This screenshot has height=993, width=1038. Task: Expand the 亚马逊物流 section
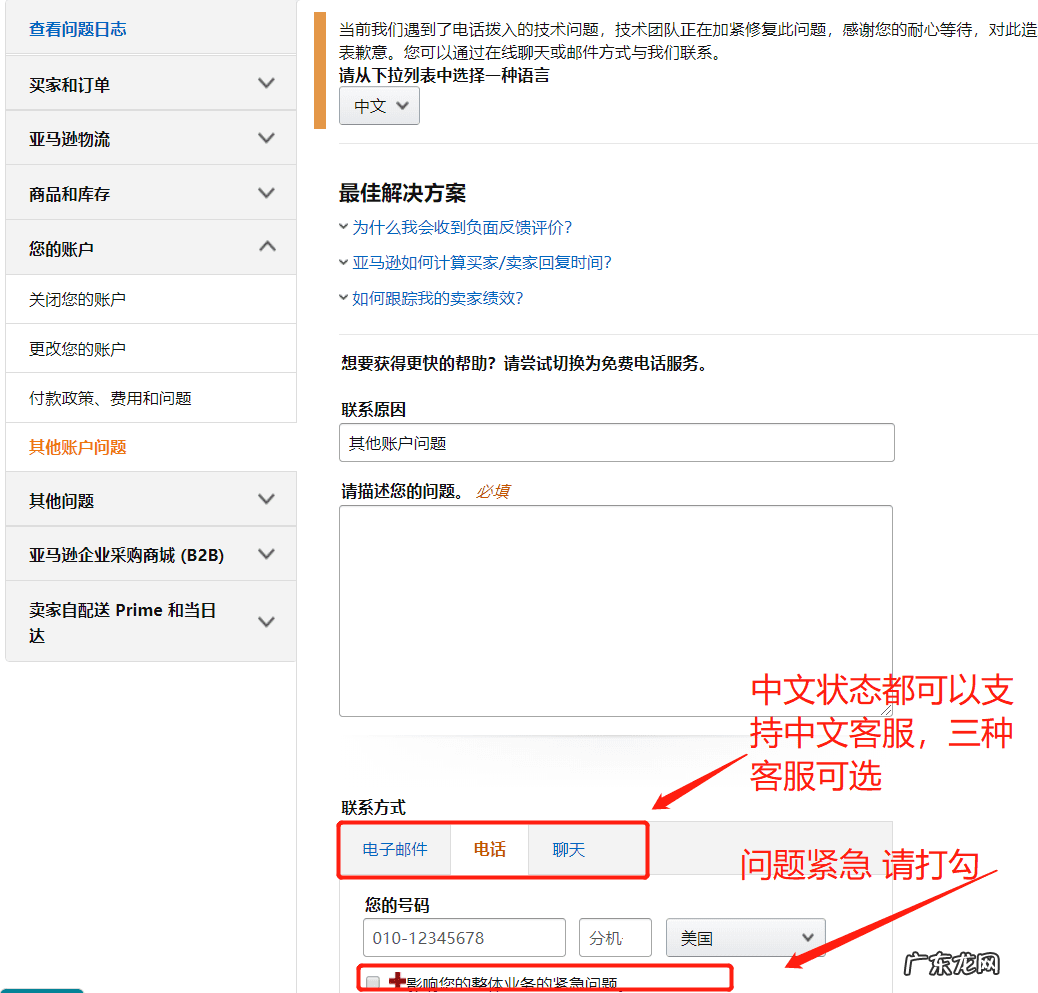point(150,138)
